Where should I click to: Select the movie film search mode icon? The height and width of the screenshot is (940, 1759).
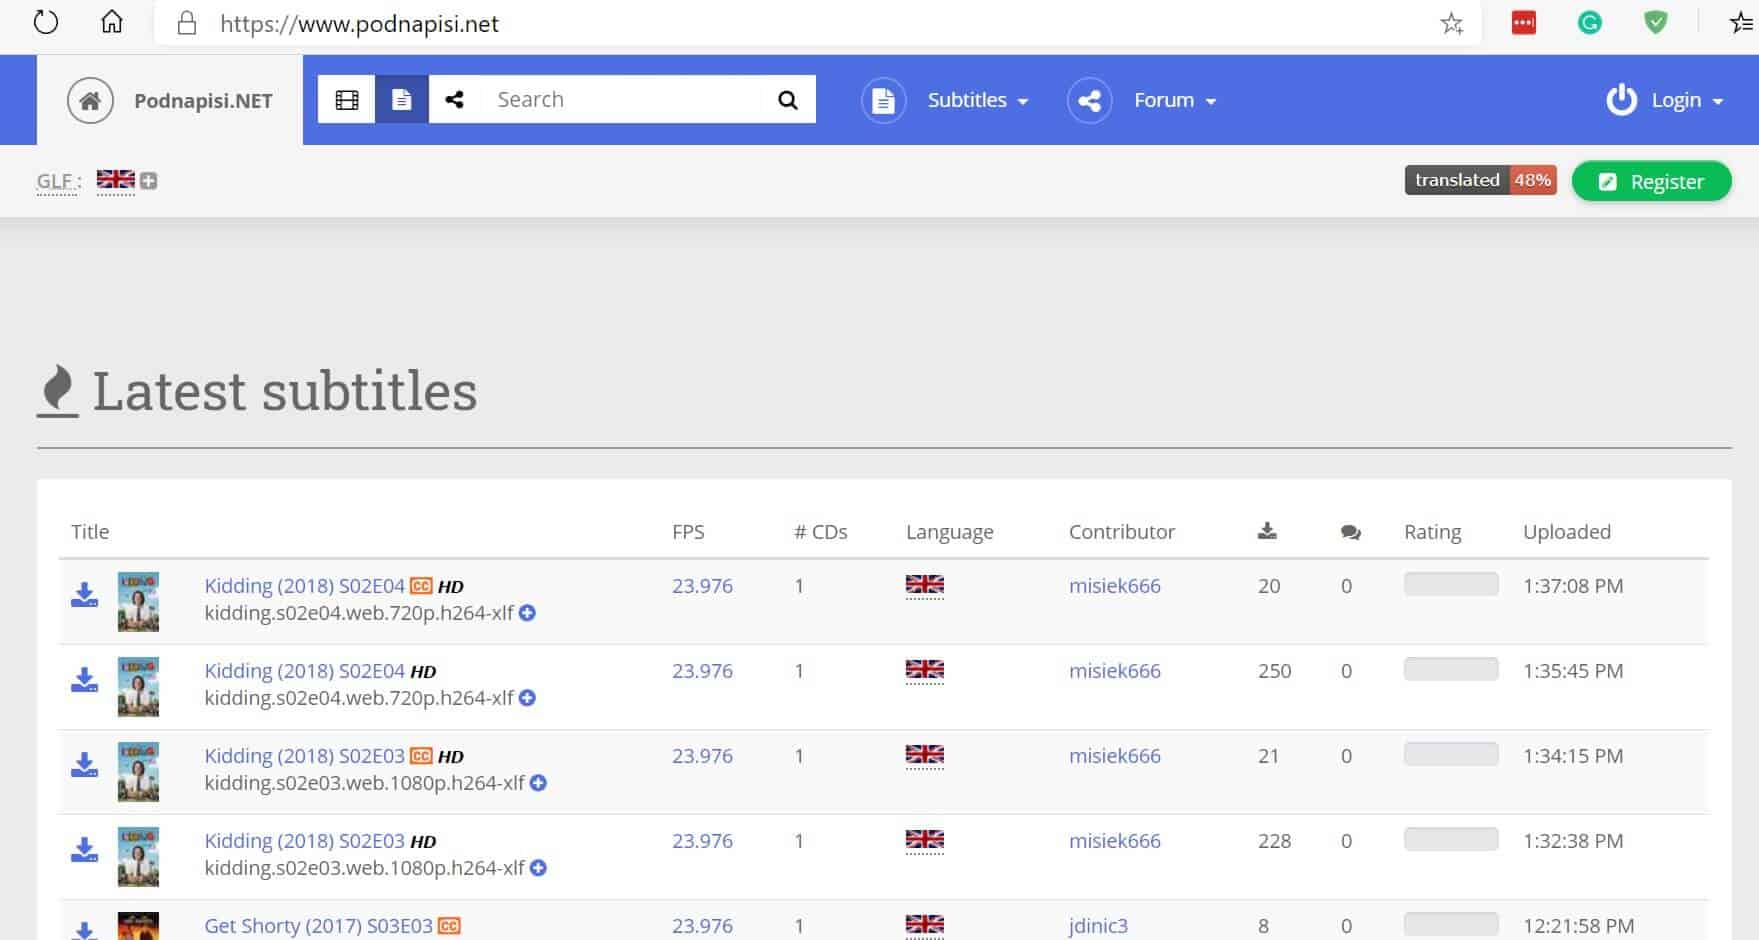coord(347,100)
